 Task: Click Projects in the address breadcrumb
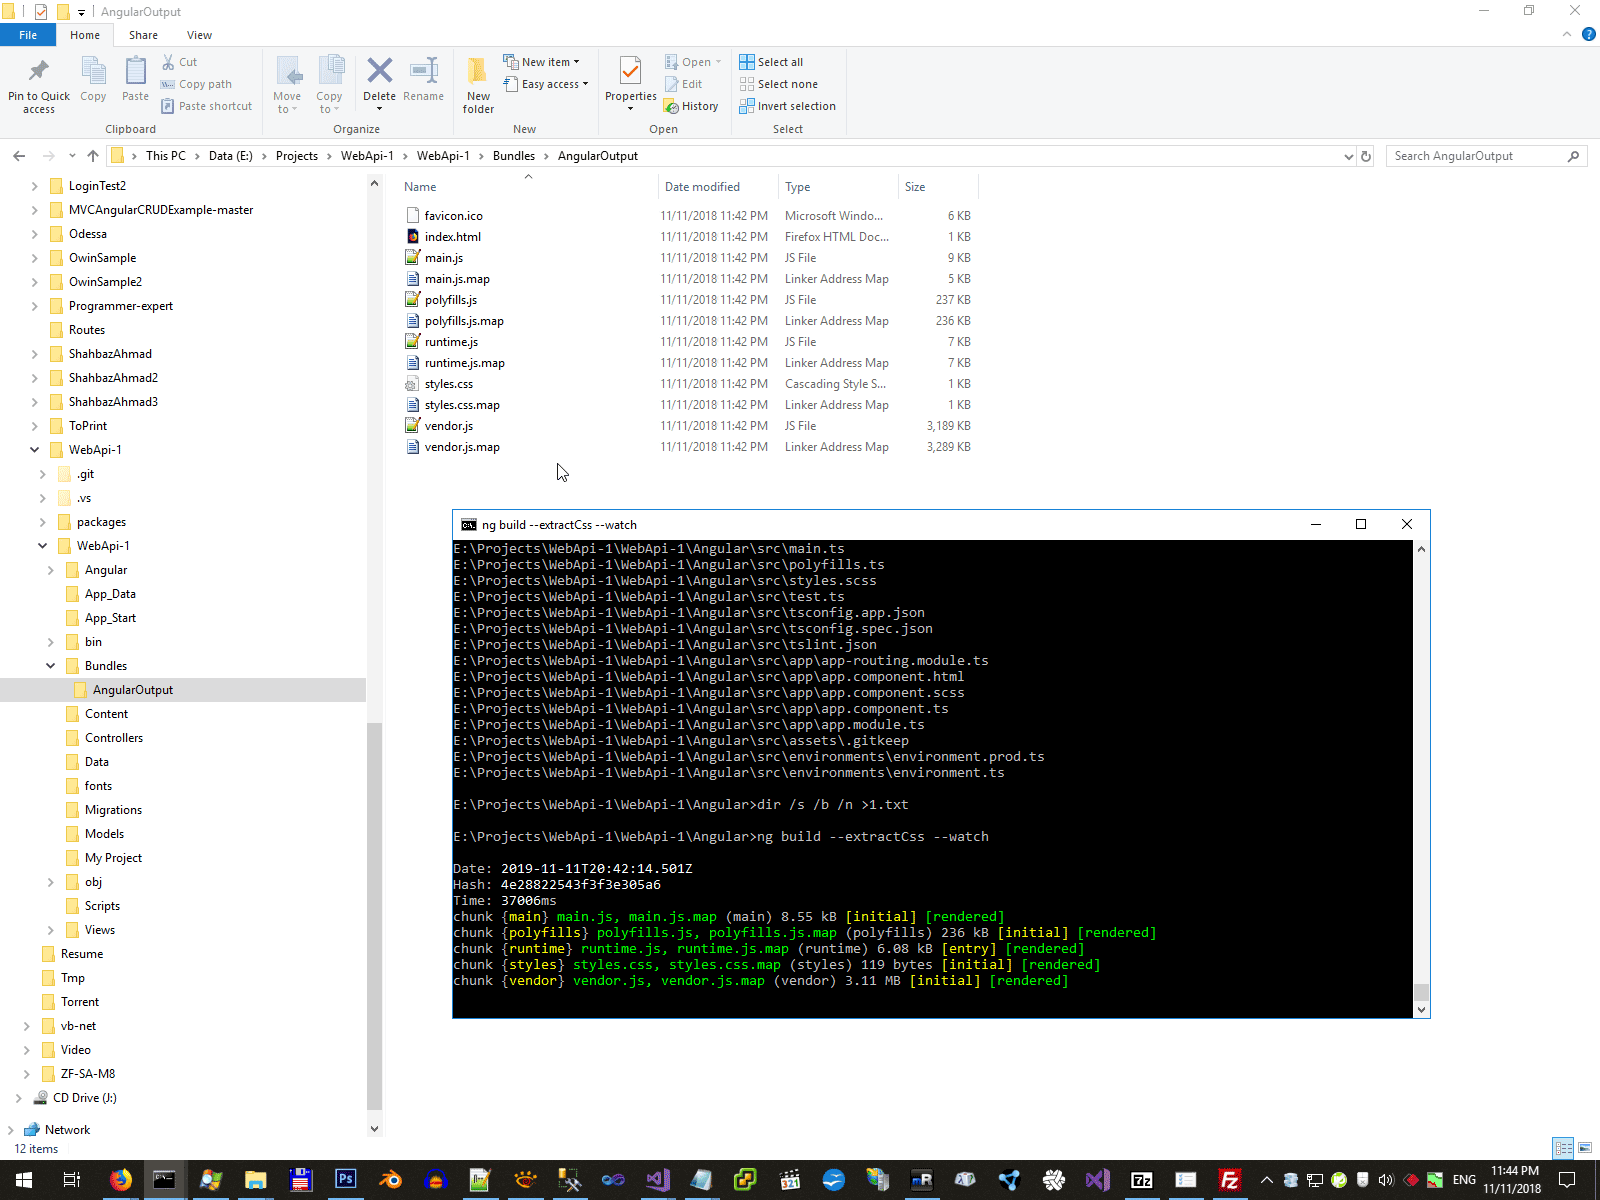pos(297,156)
